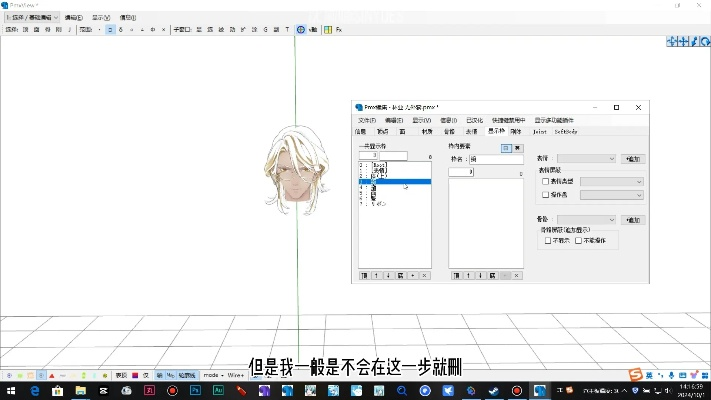Viewport: 711px width, 400px height.
Task: Click move-up arrow below left frame list
Action: click(x=376, y=274)
